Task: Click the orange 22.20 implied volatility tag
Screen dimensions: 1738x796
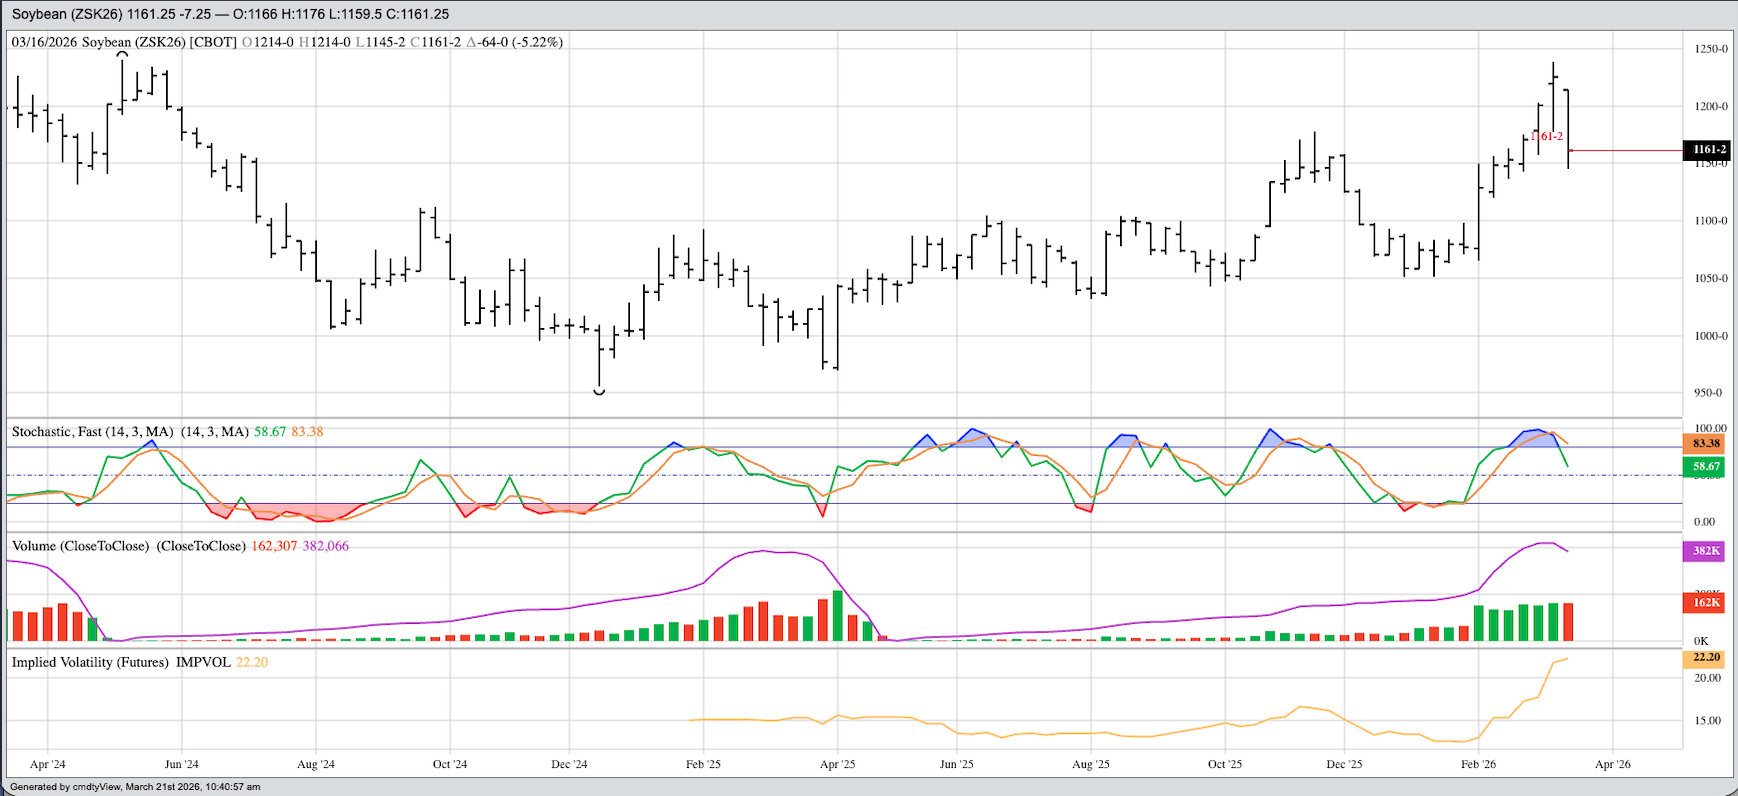Action: pyautogui.click(x=1705, y=658)
